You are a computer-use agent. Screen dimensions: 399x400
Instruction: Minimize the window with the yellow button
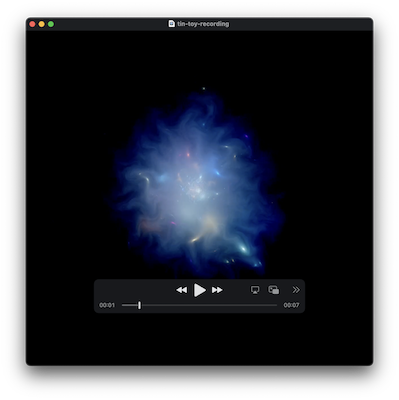[x=42, y=24]
